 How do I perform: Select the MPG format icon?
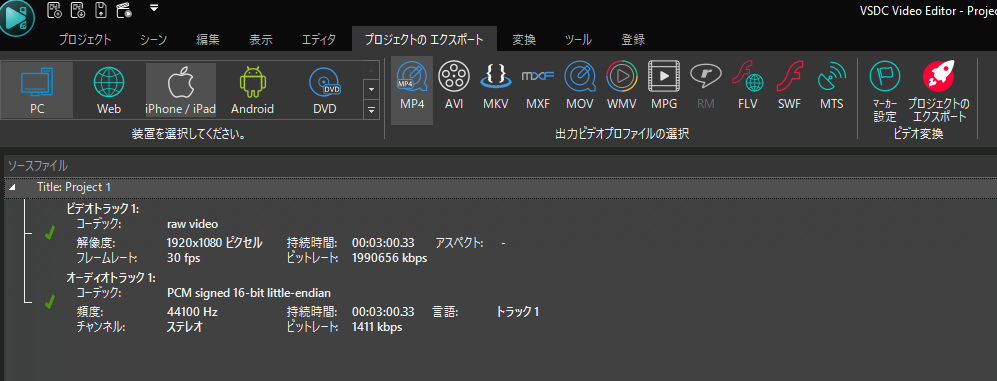tap(664, 90)
